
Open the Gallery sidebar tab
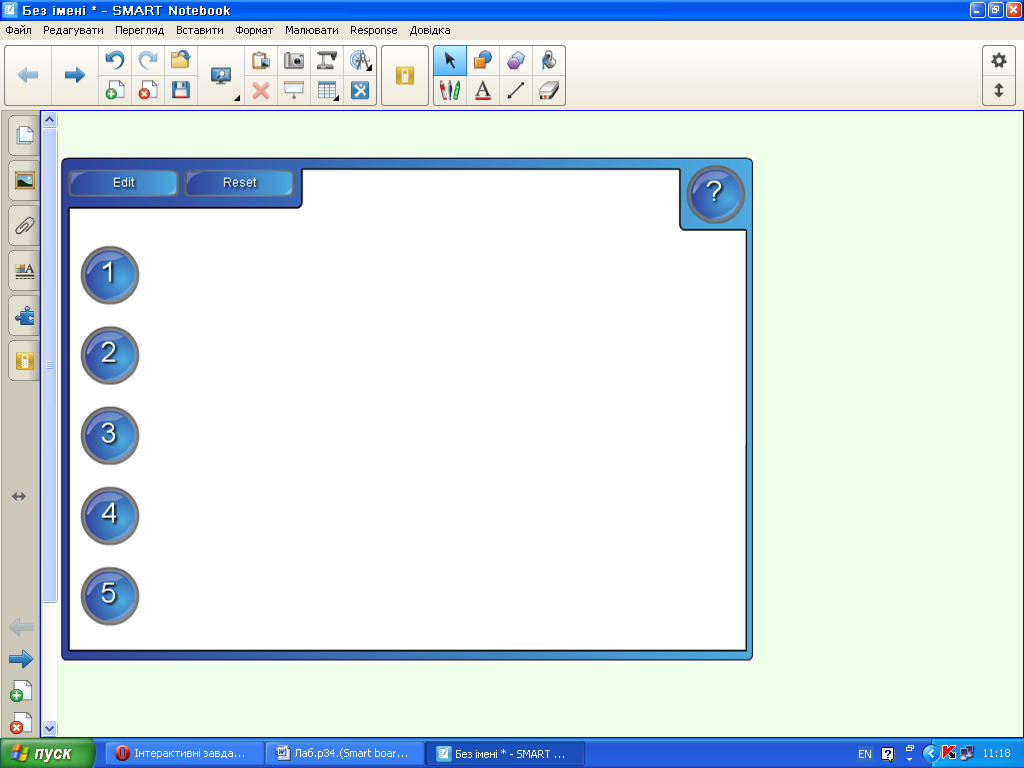coord(24,180)
